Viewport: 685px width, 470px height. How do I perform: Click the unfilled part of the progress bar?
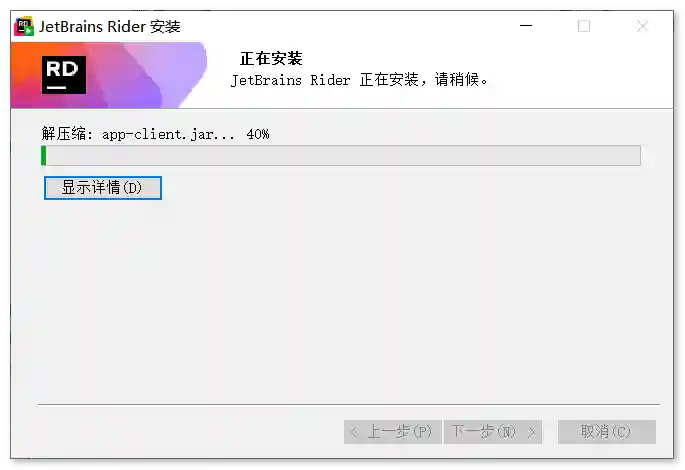pyautogui.click(x=340, y=156)
